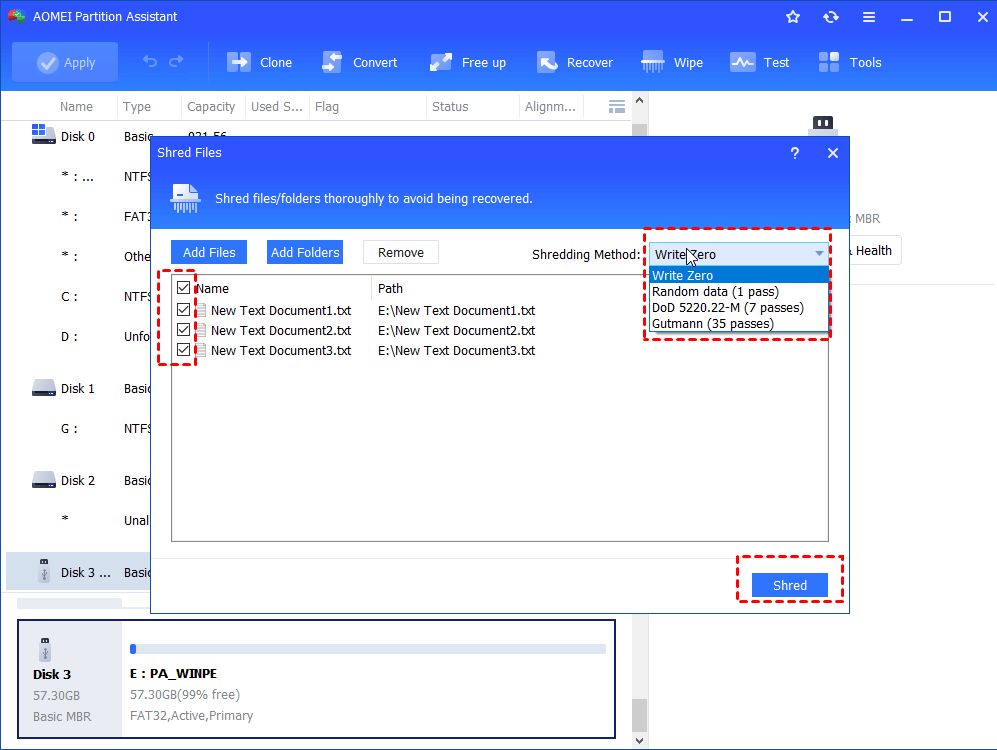997x750 pixels.
Task: Uncheck New Text Document2.txt checkbox
Action: [x=183, y=329]
